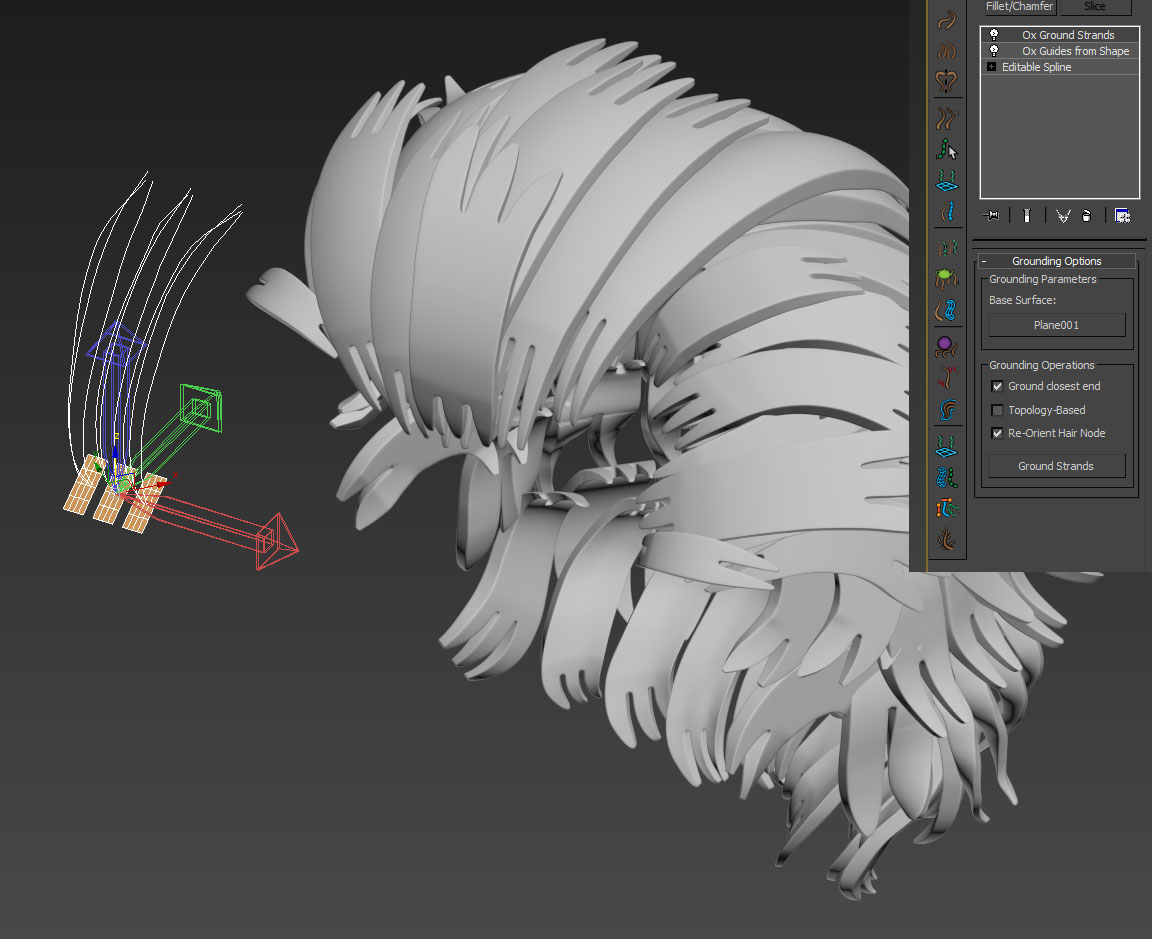
Task: Click Remove modifier trash icon
Action: pyautogui.click(x=1086, y=215)
